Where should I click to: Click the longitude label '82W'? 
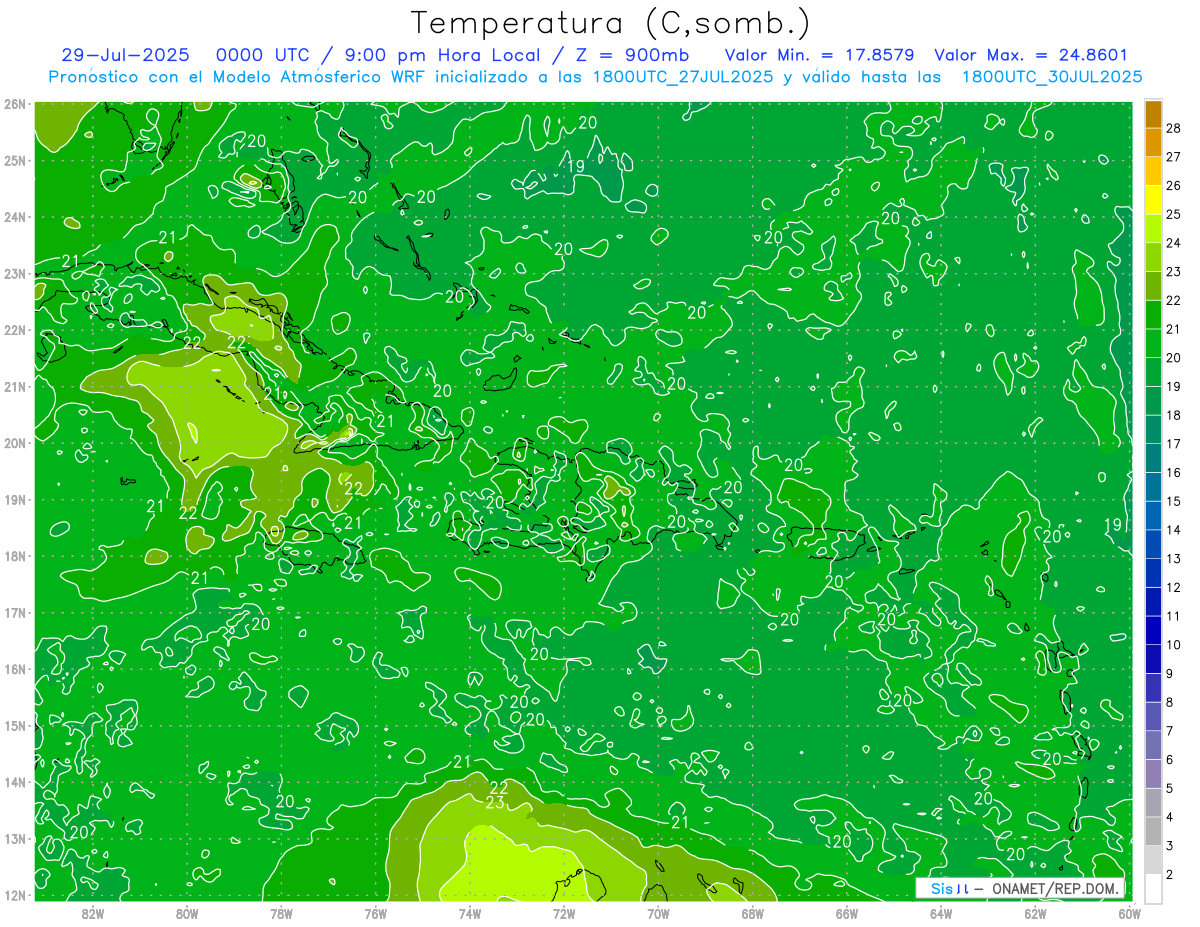[x=92, y=913]
